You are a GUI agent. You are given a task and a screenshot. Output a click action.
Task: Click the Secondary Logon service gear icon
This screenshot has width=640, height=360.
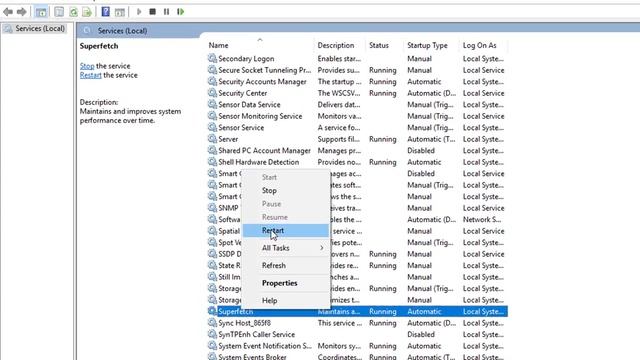(x=212, y=58)
